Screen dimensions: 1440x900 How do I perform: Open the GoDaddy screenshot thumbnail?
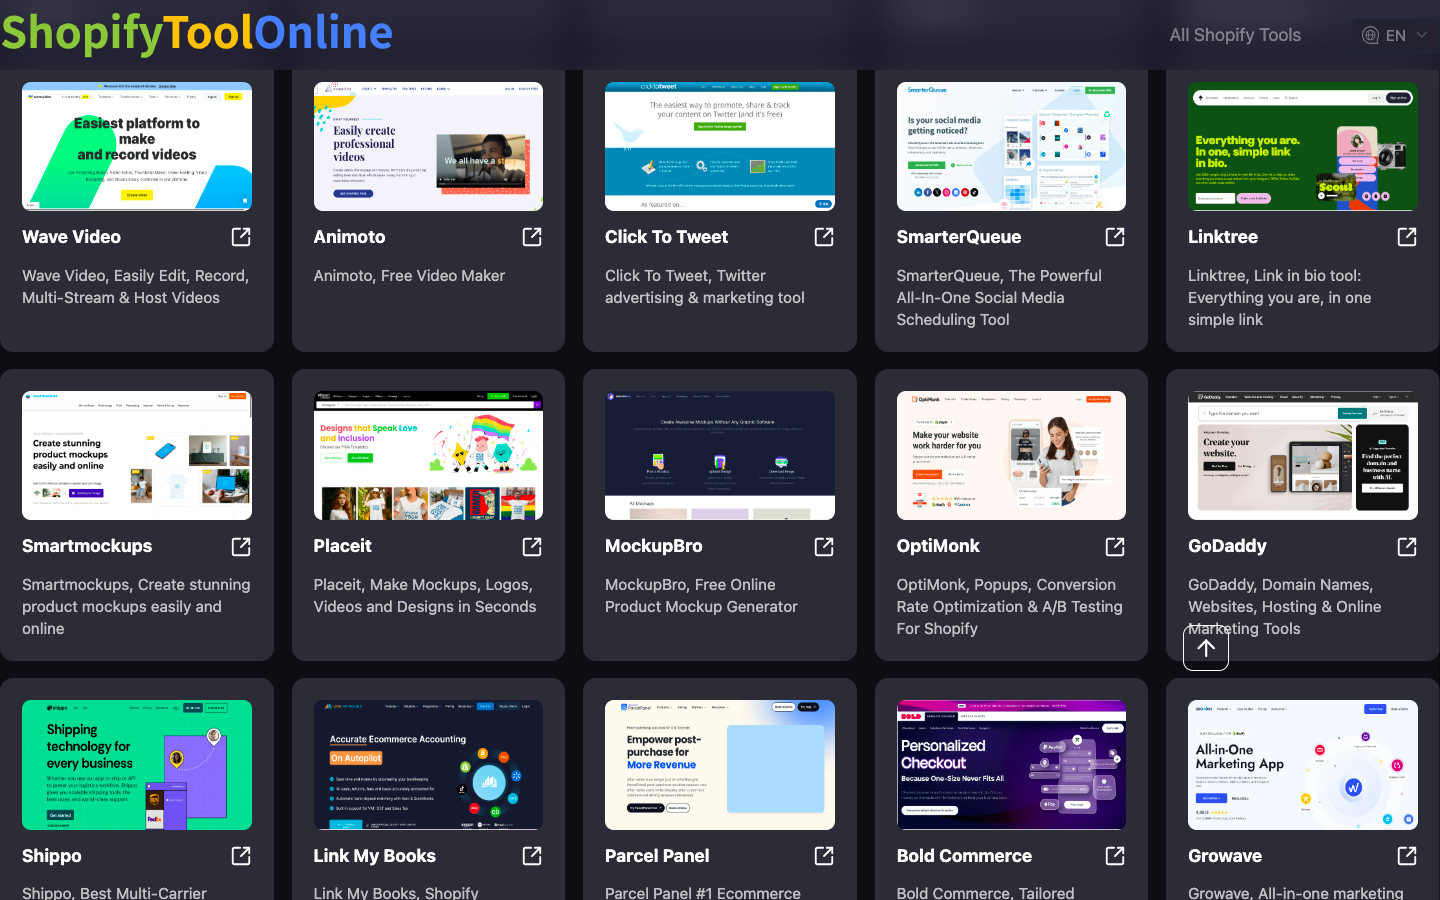pyautogui.click(x=1303, y=456)
